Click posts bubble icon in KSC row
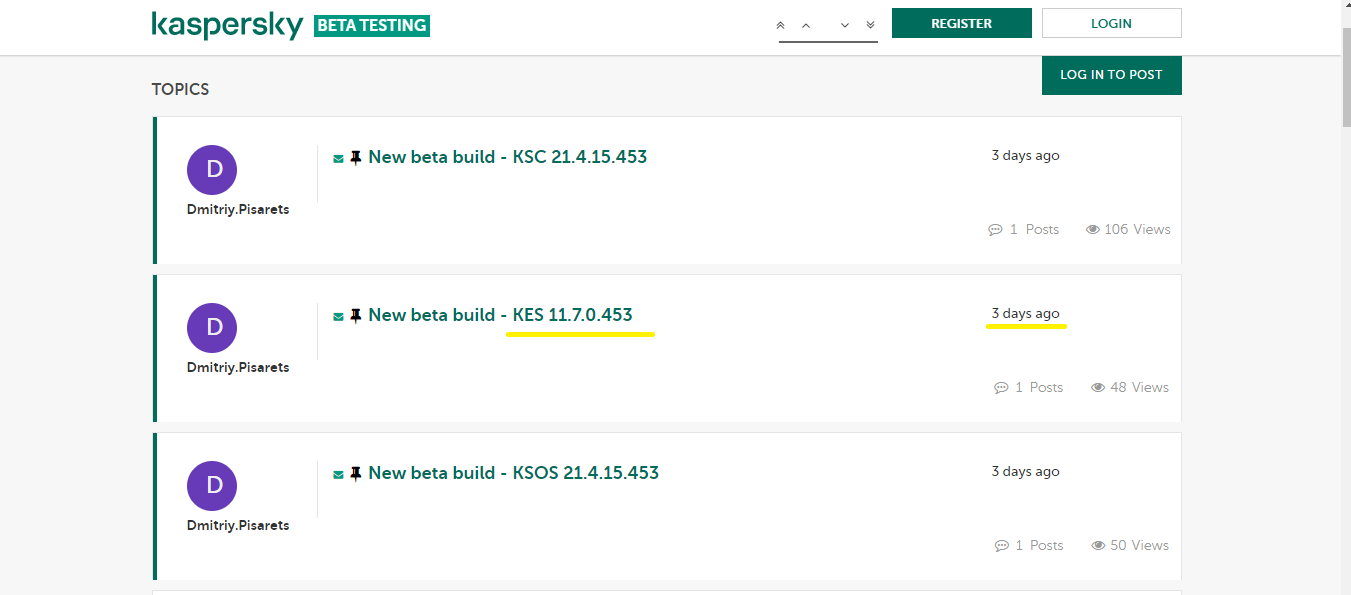 [995, 230]
